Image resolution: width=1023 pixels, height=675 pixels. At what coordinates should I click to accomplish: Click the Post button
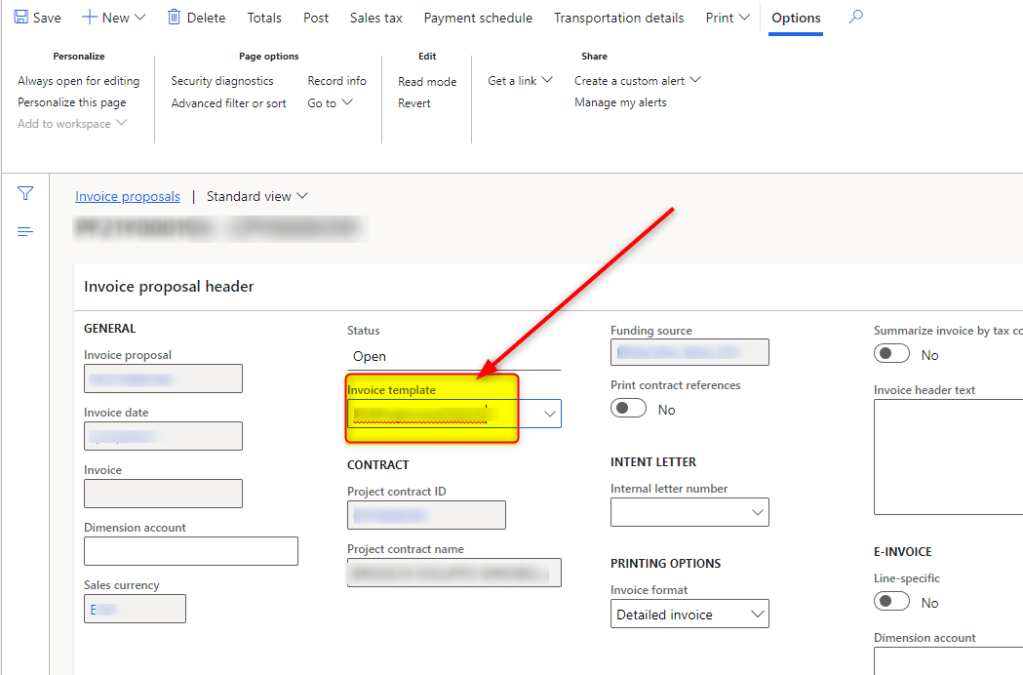click(x=316, y=18)
